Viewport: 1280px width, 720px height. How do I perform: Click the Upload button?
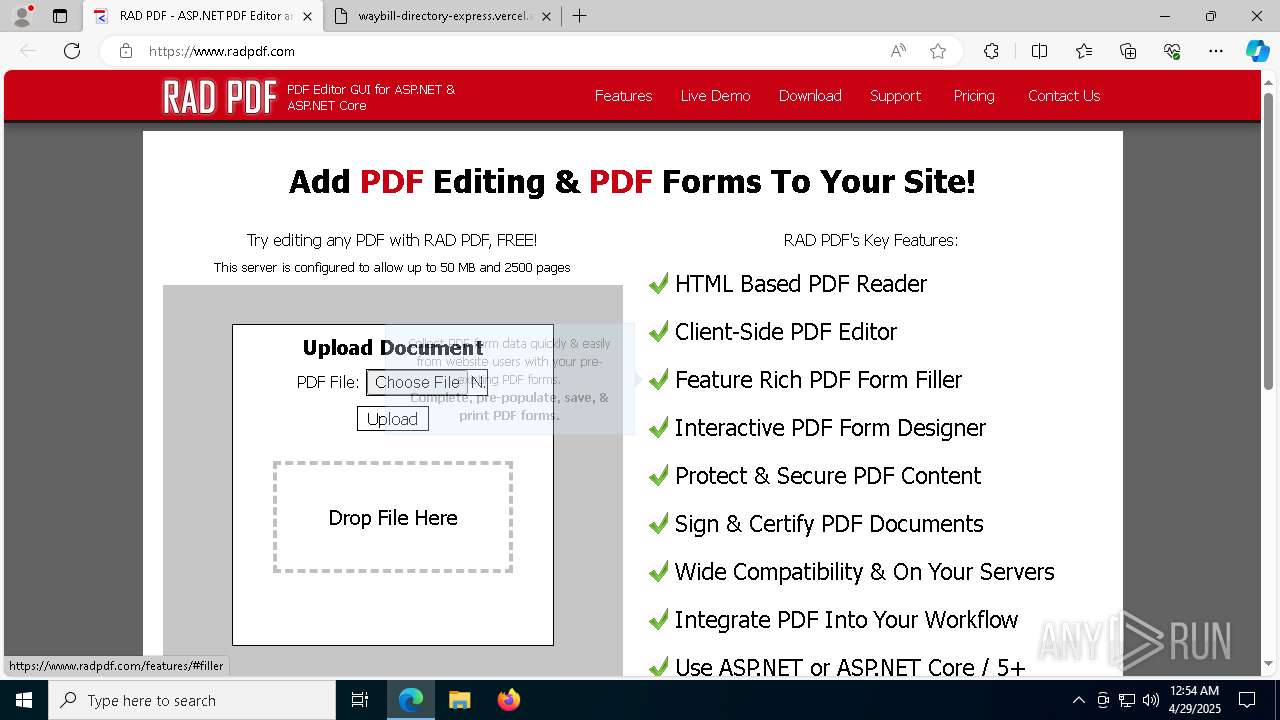point(392,419)
